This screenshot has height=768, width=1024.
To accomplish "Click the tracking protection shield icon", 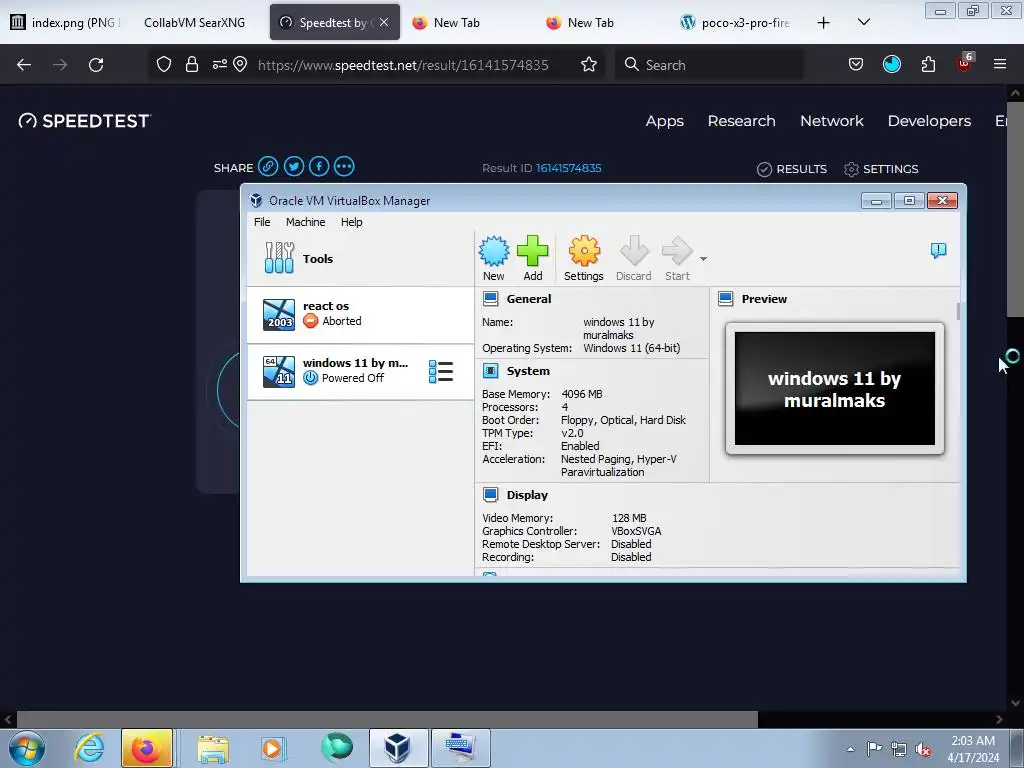I will pyautogui.click(x=164, y=64).
